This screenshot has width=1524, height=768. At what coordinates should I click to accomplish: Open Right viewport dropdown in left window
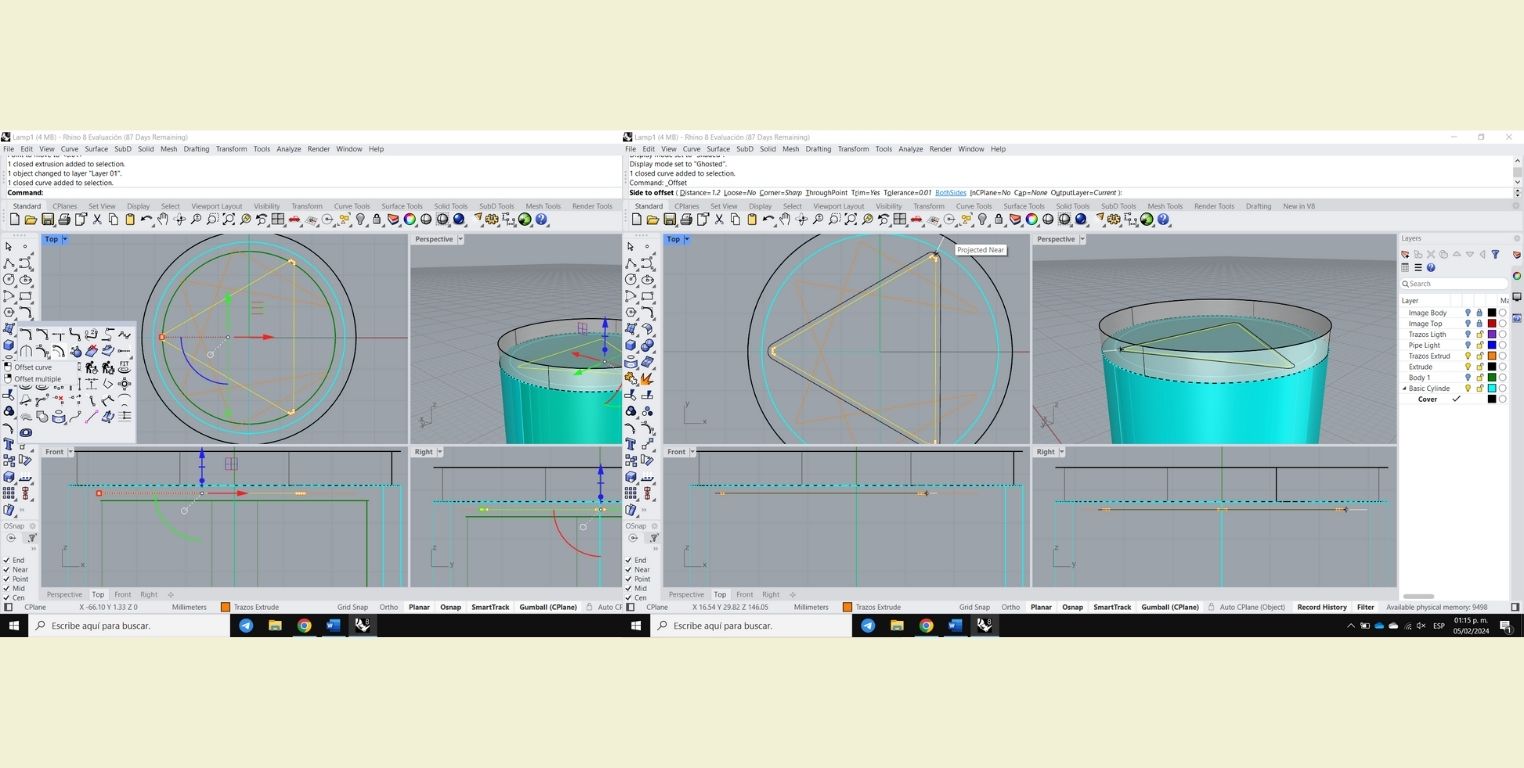(440, 452)
